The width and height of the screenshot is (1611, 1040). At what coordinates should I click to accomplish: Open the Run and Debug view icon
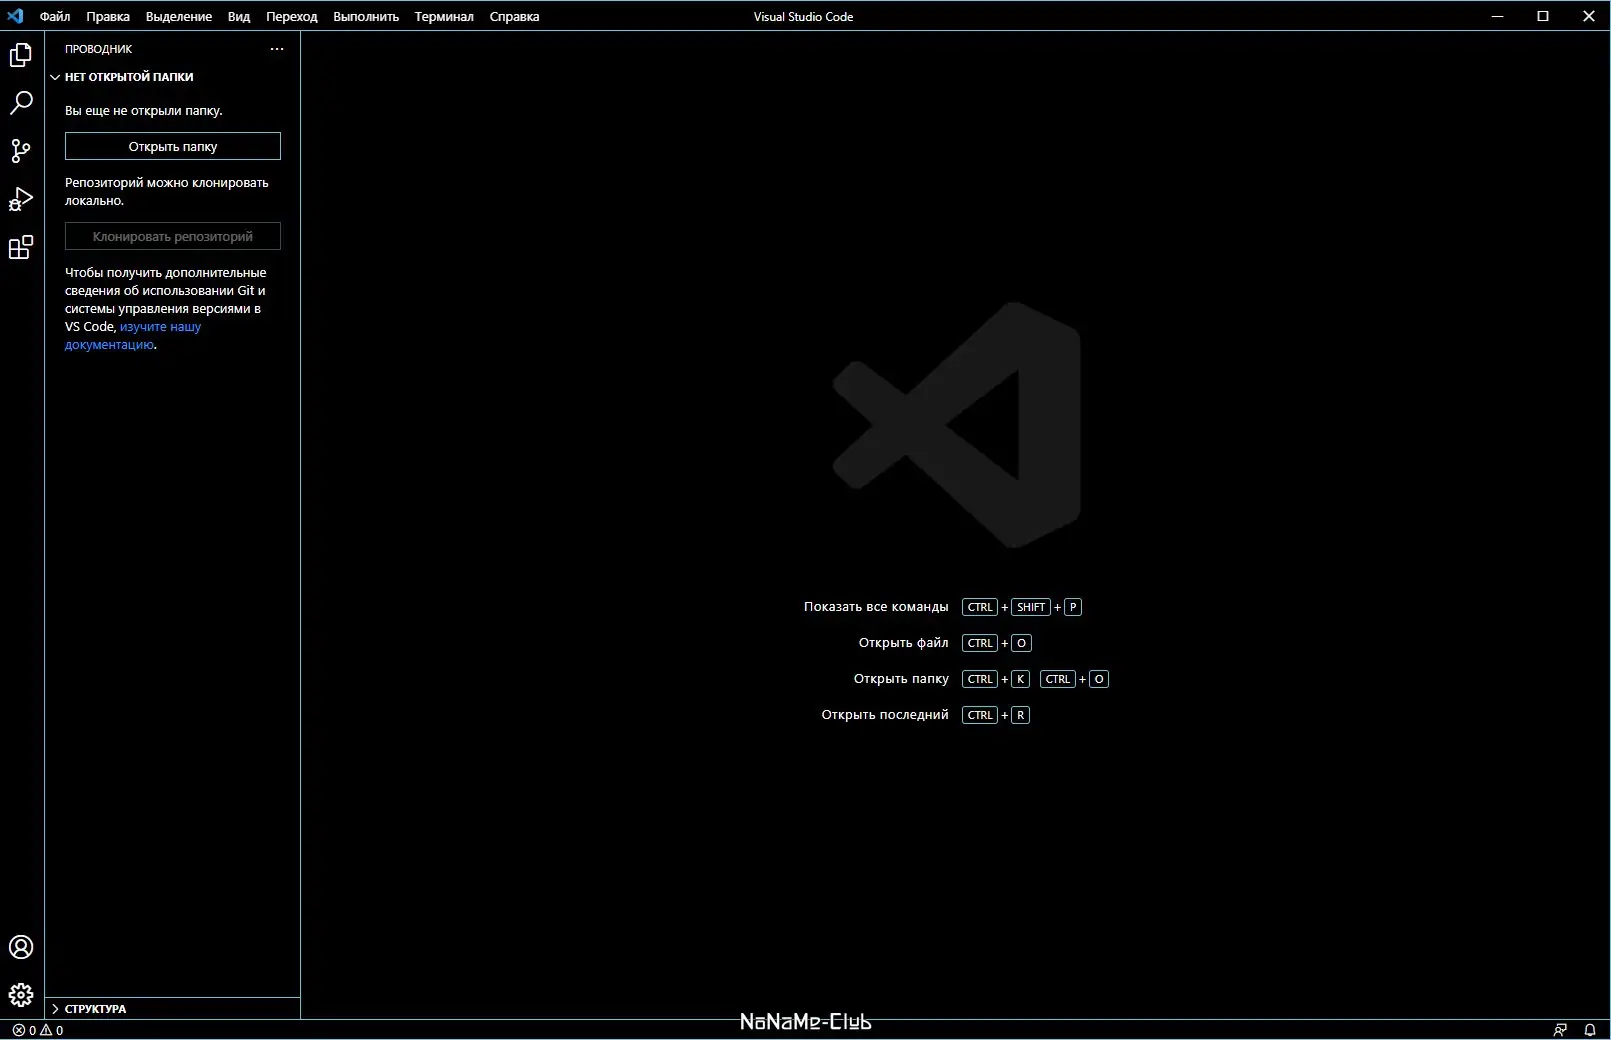tap(21, 199)
